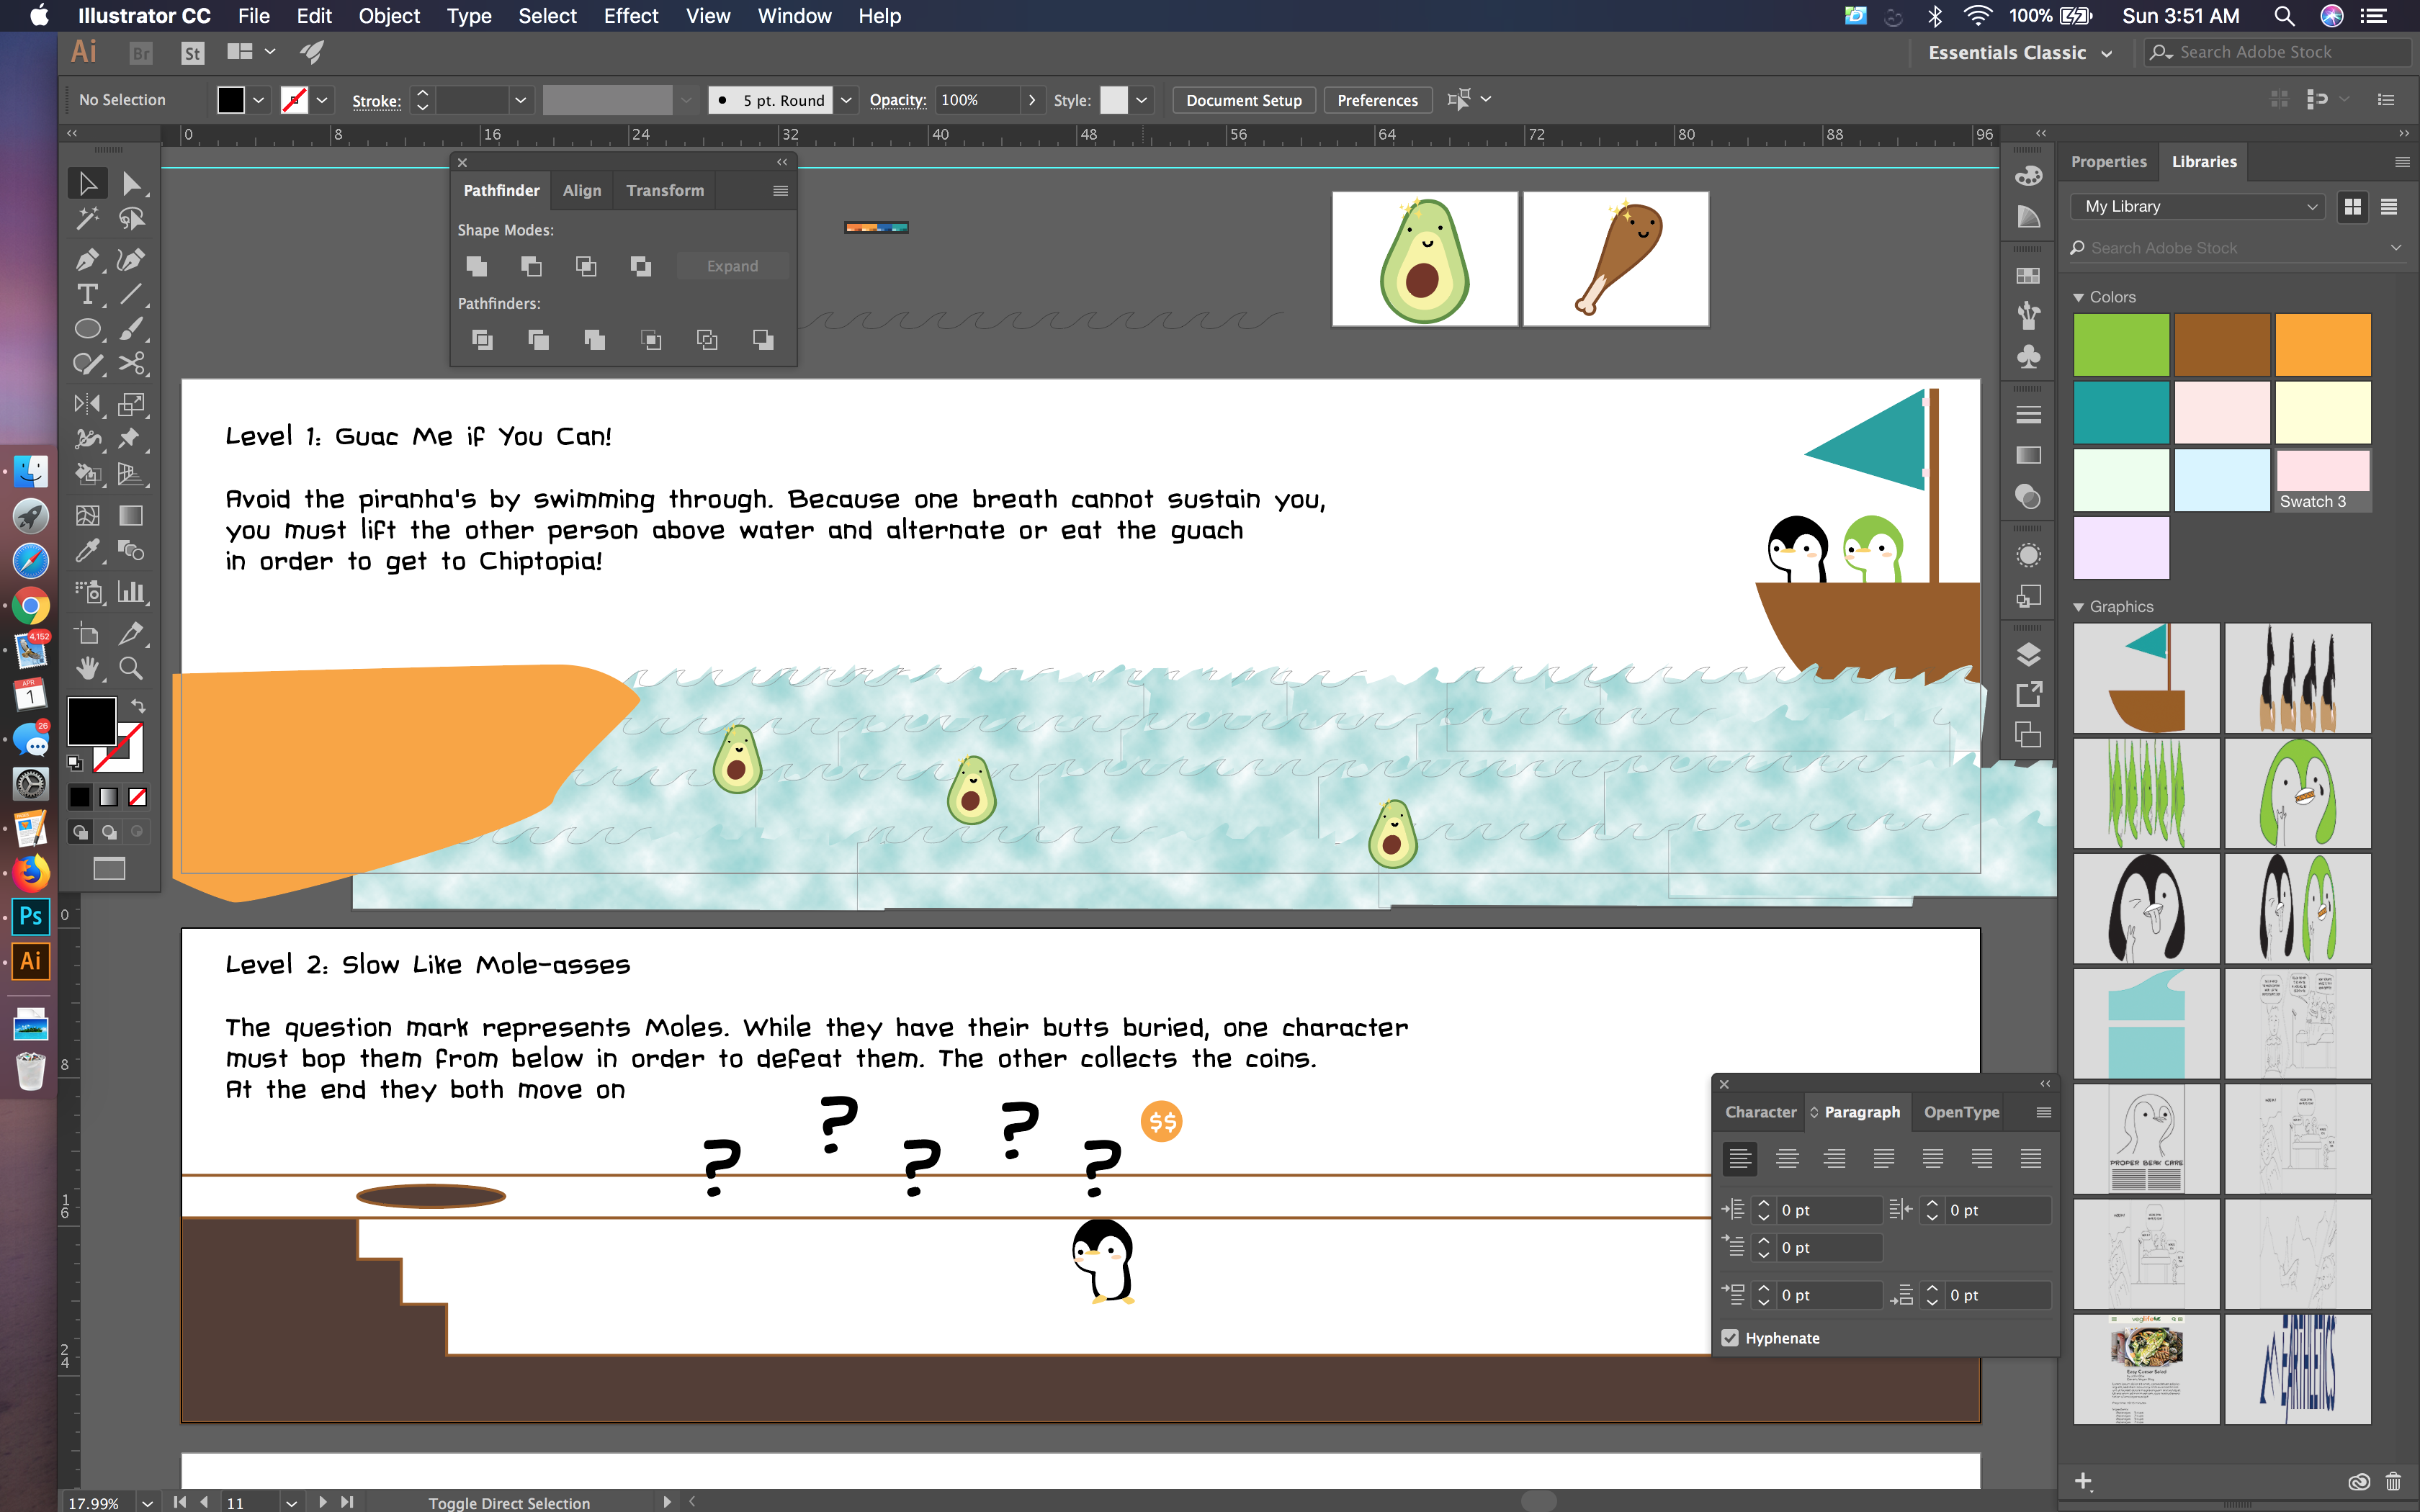This screenshot has width=2420, height=1512.
Task: Click the sailboat graphic thumbnail in library
Action: (x=2146, y=678)
